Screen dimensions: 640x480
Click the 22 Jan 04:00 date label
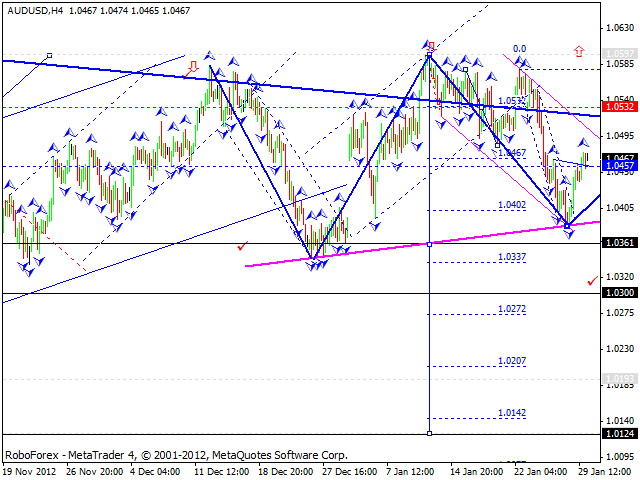541,472
